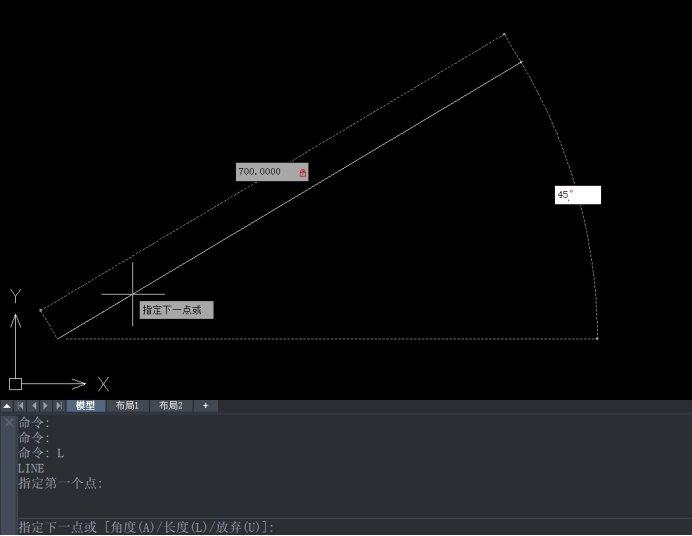Click the next layout tab arrow
Image resolution: width=692 pixels, height=536 pixels.
click(x=45, y=406)
